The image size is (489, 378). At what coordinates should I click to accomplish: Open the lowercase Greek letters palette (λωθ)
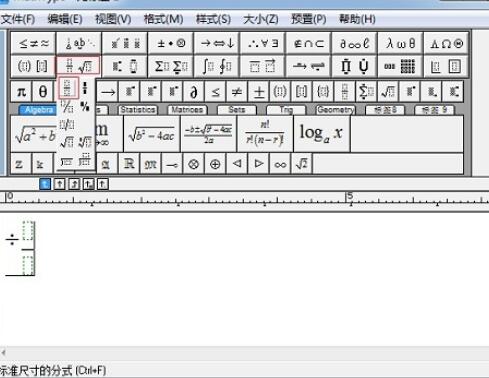400,43
